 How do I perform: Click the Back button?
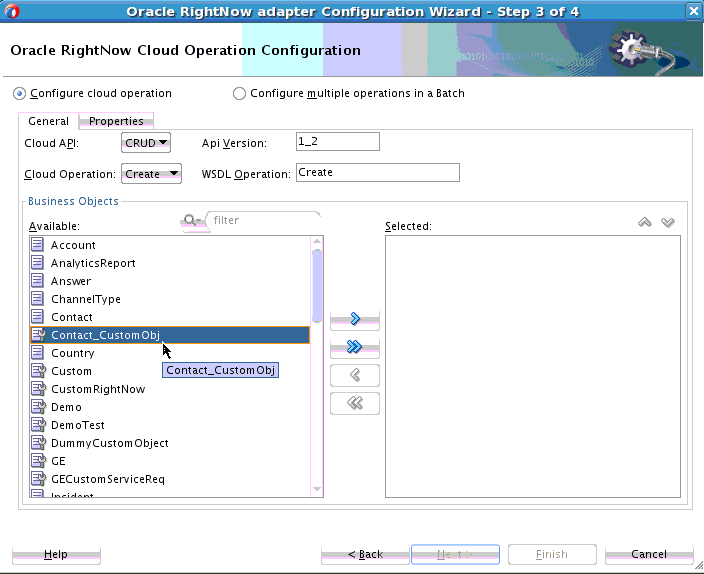coord(365,554)
